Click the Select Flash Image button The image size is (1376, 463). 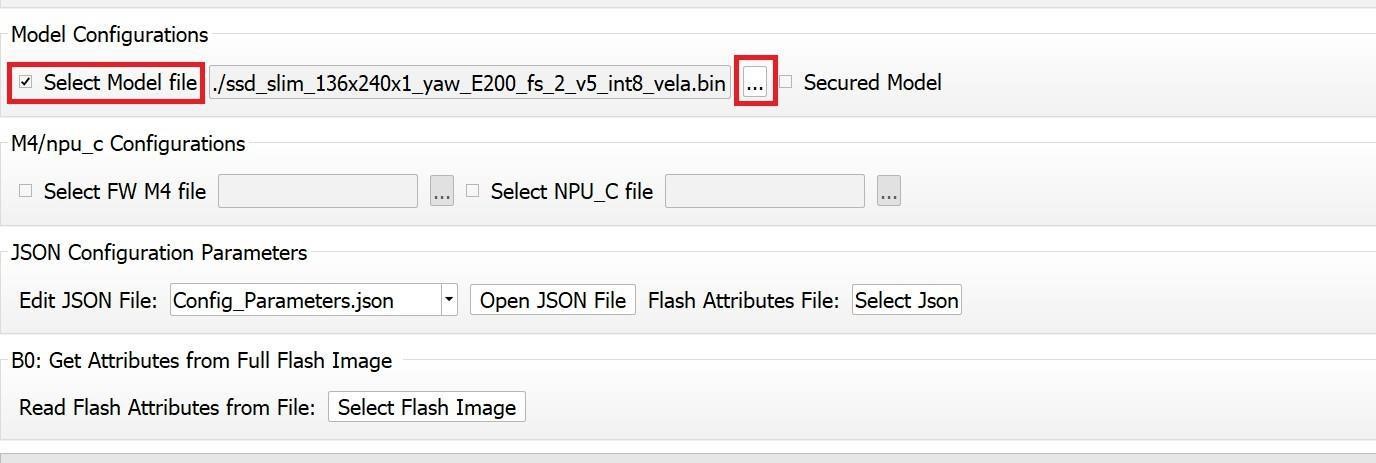[x=427, y=407]
